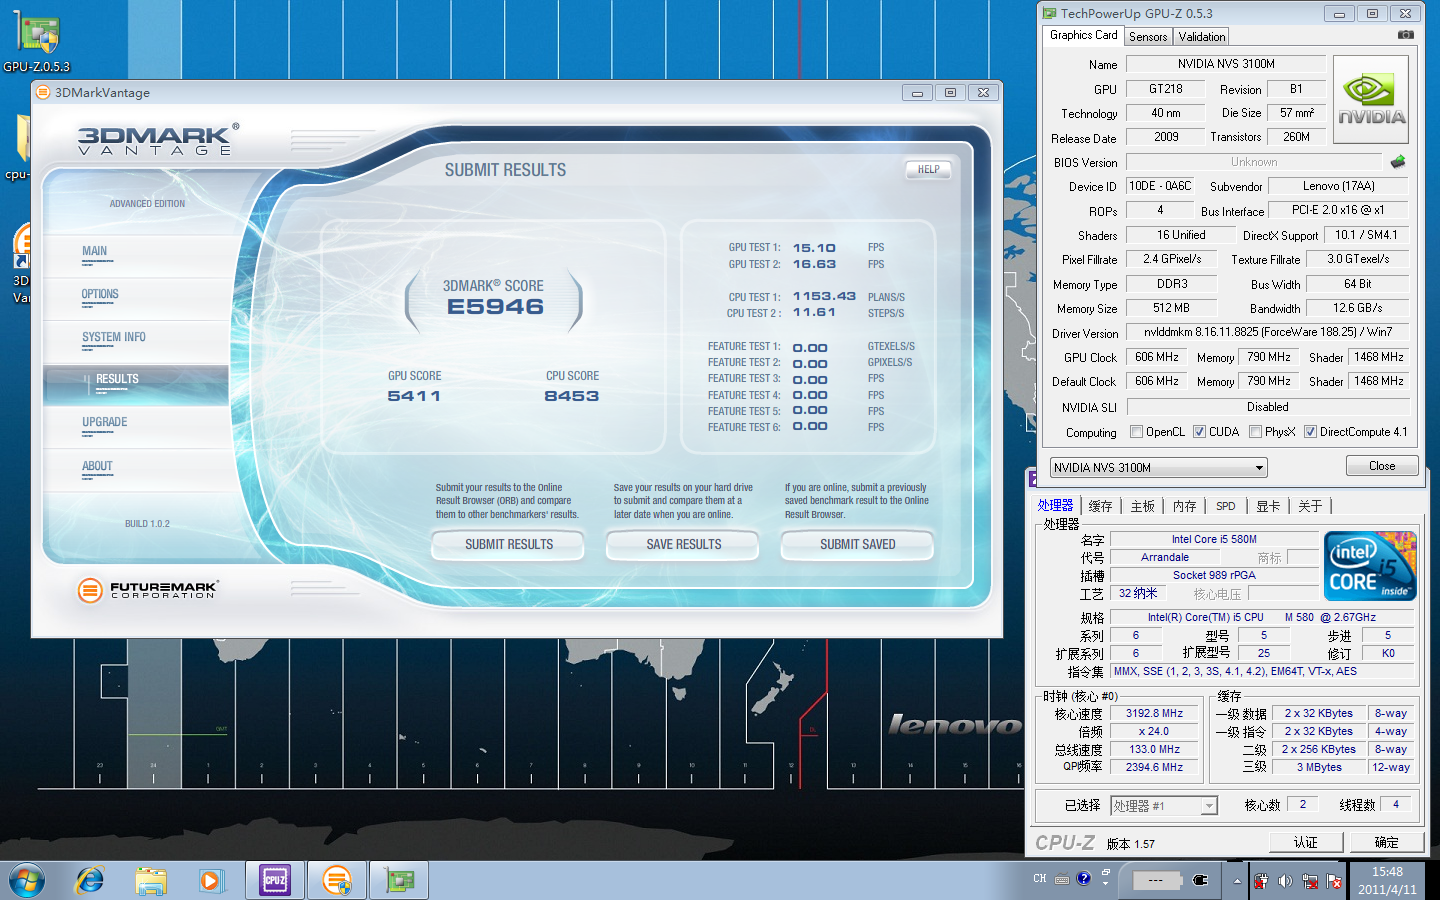Viewport: 1440px width, 900px height.
Task: Open the NVIDIA NVS 3100M GPU dropdown
Action: coord(1158,467)
